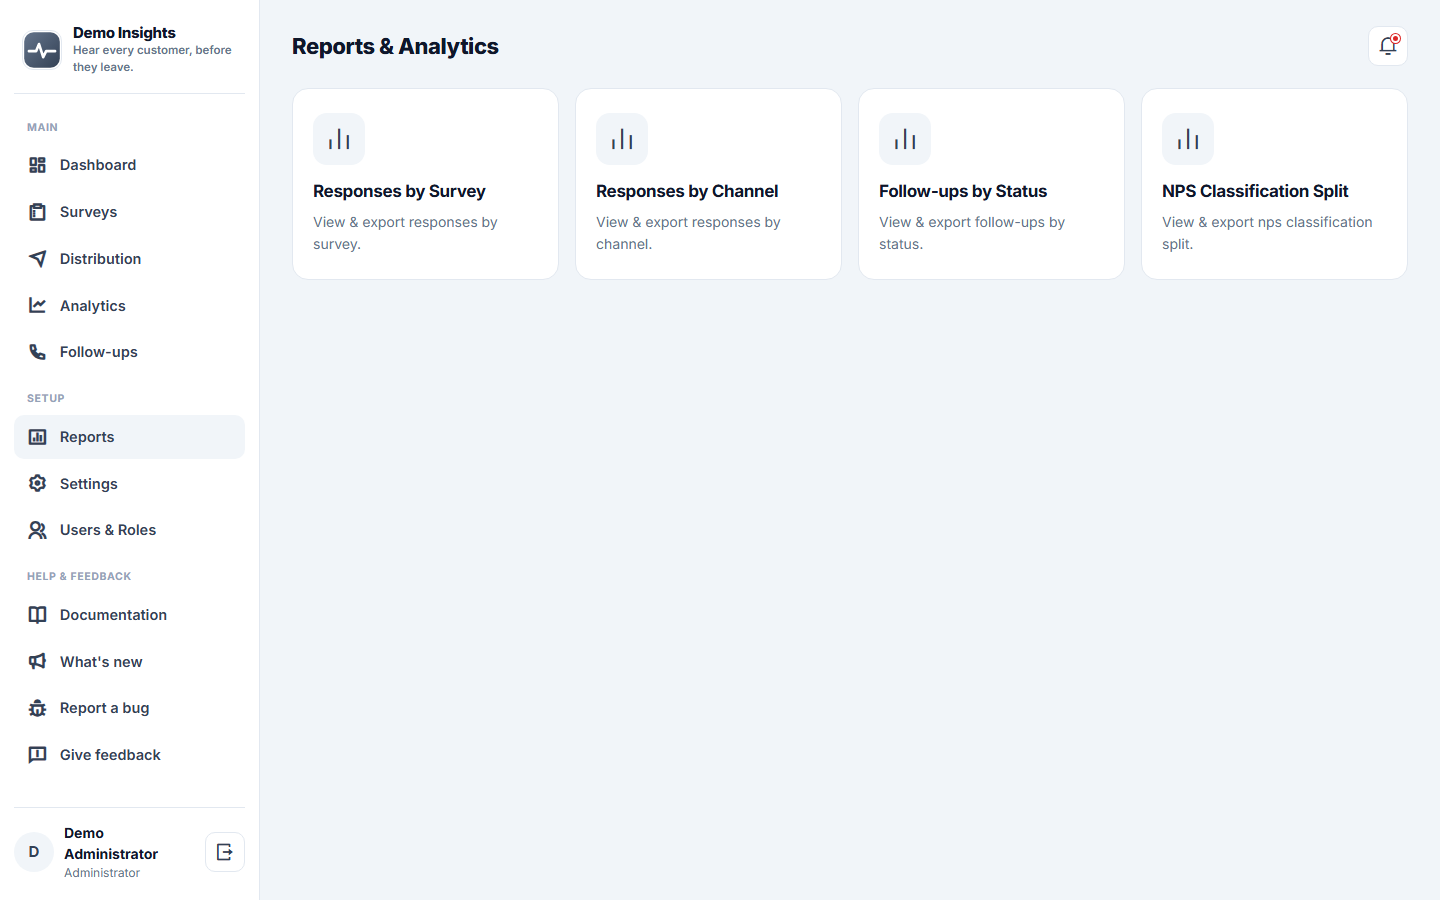This screenshot has height=900, width=1440.
Task: Click the Follow-ups phone icon
Action: [37, 352]
